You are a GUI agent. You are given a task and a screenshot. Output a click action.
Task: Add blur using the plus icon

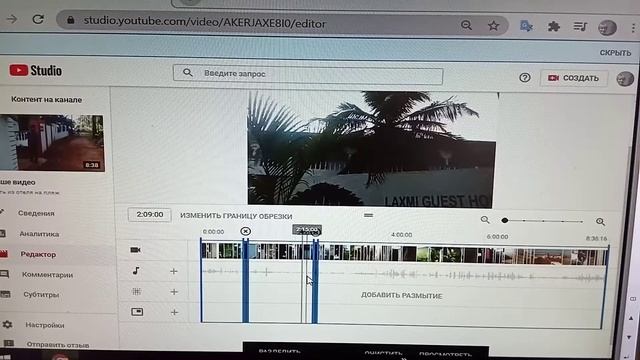tap(174, 292)
